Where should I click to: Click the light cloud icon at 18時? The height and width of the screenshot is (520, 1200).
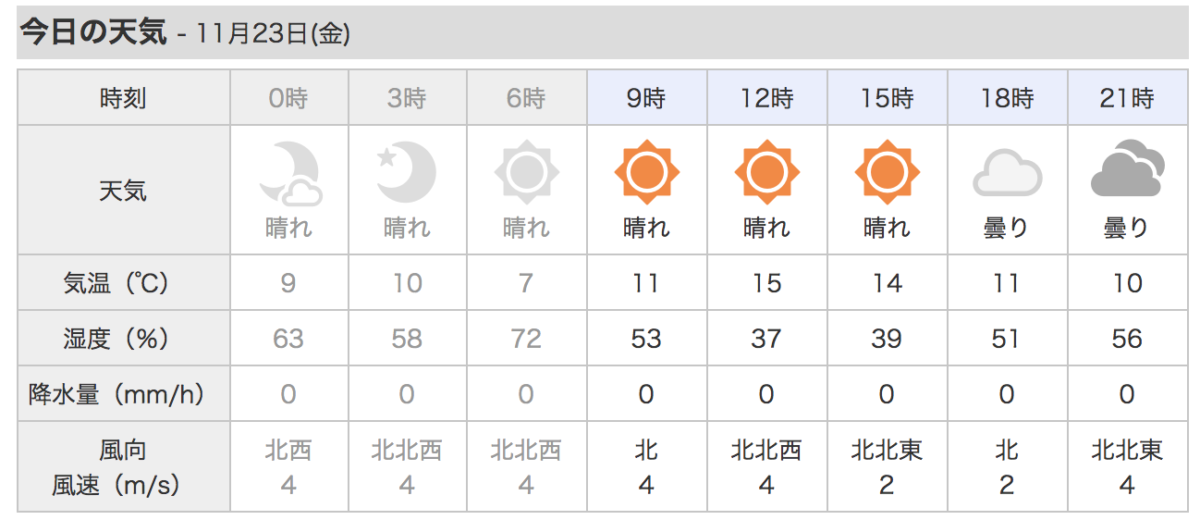tap(1007, 174)
